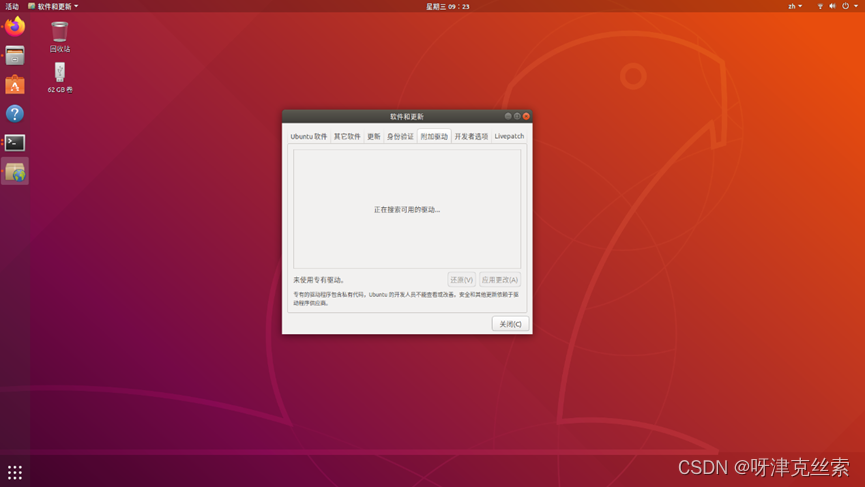This screenshot has height=487, width=865.
Task: Open the Trash (回收站) desktop icon
Action: pyautogui.click(x=60, y=36)
